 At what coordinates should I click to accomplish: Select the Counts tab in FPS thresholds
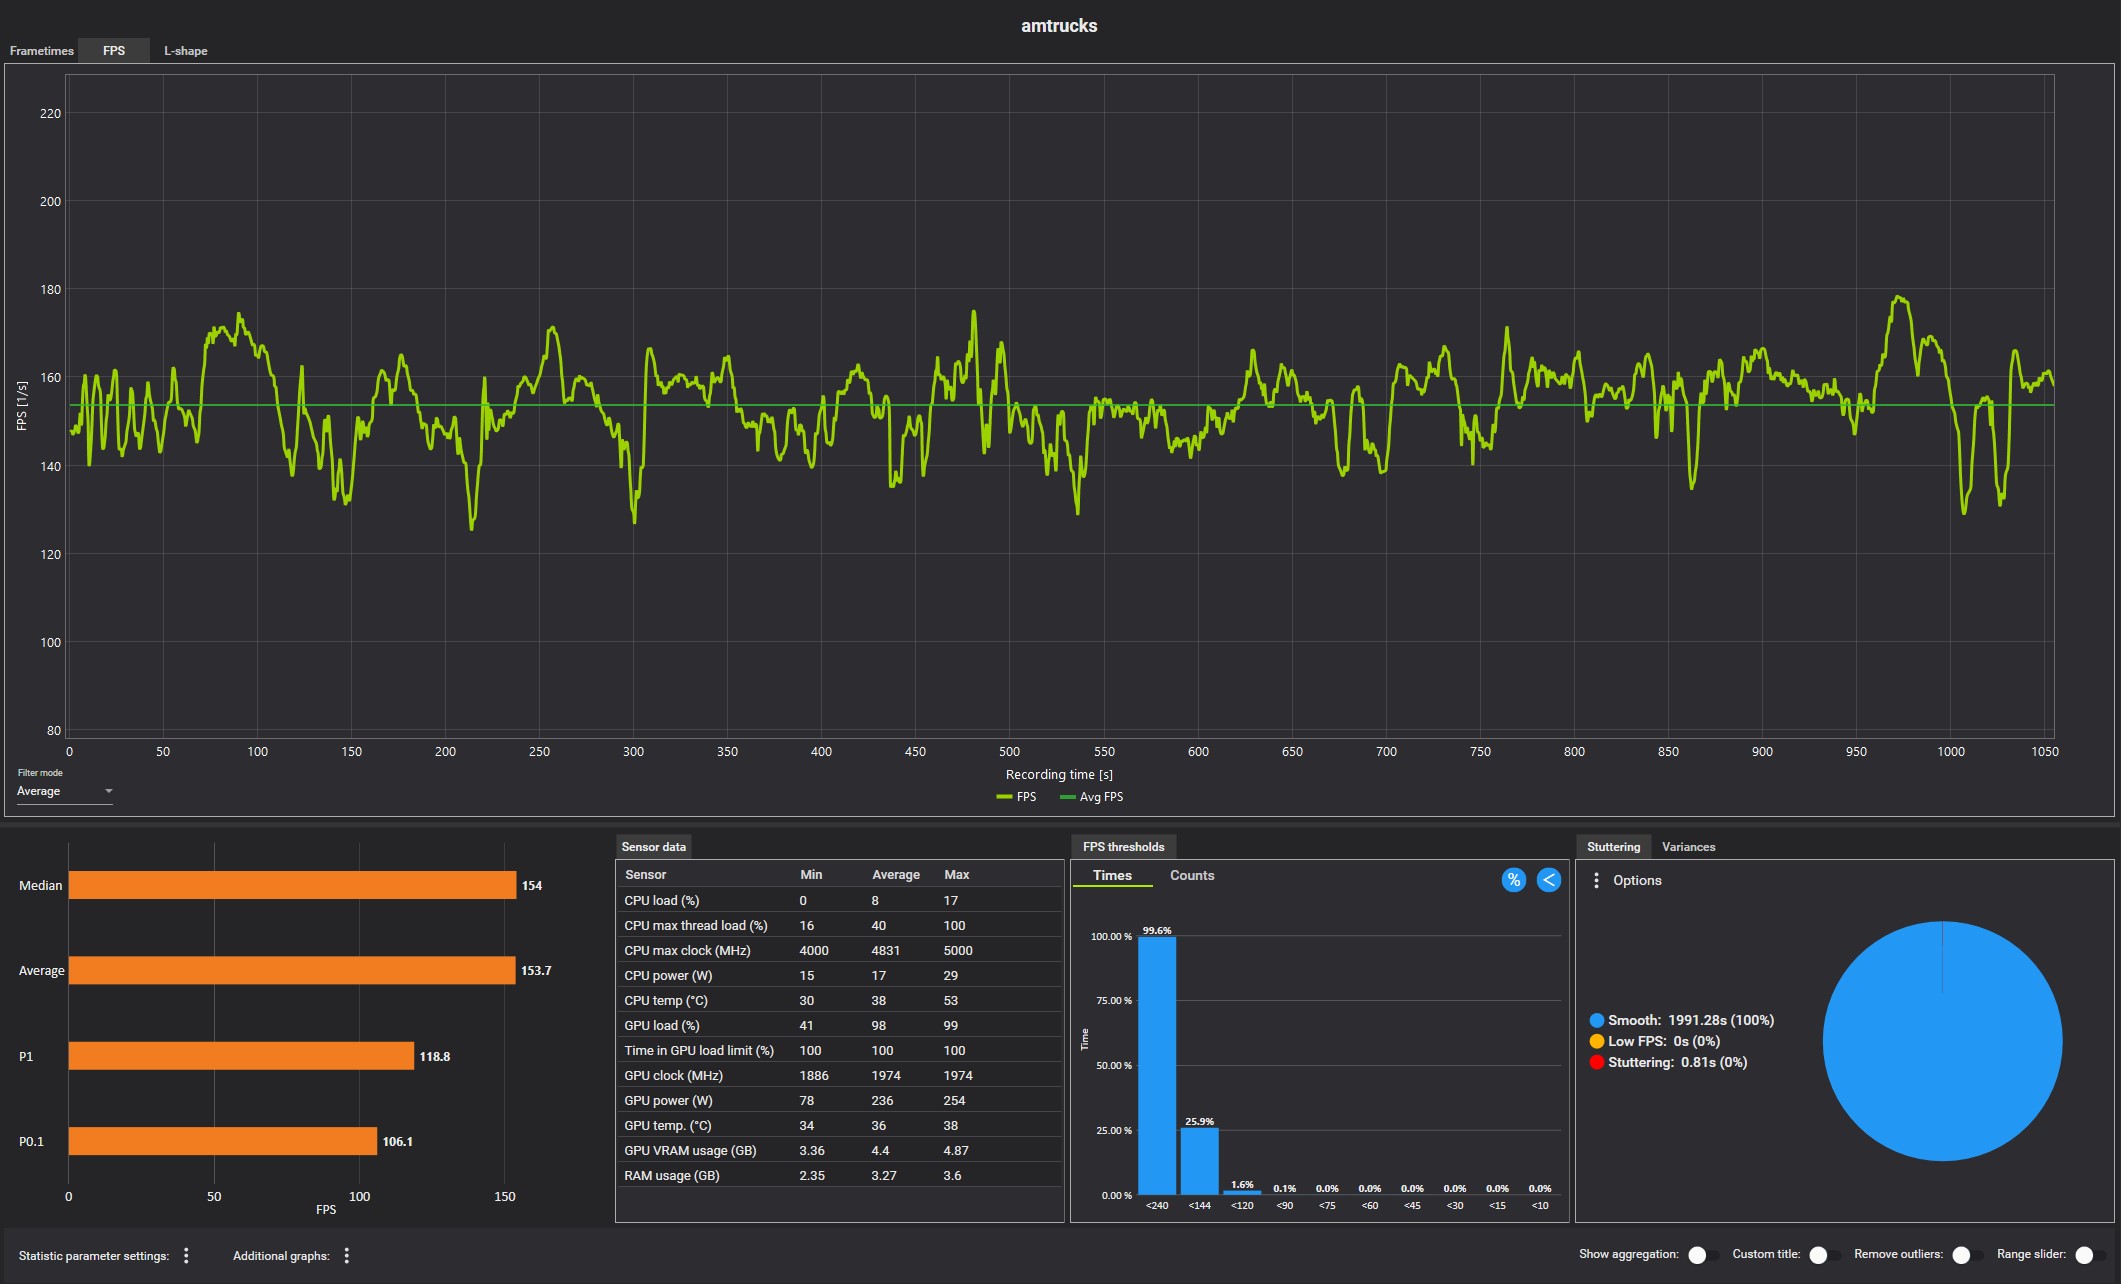(x=1192, y=875)
